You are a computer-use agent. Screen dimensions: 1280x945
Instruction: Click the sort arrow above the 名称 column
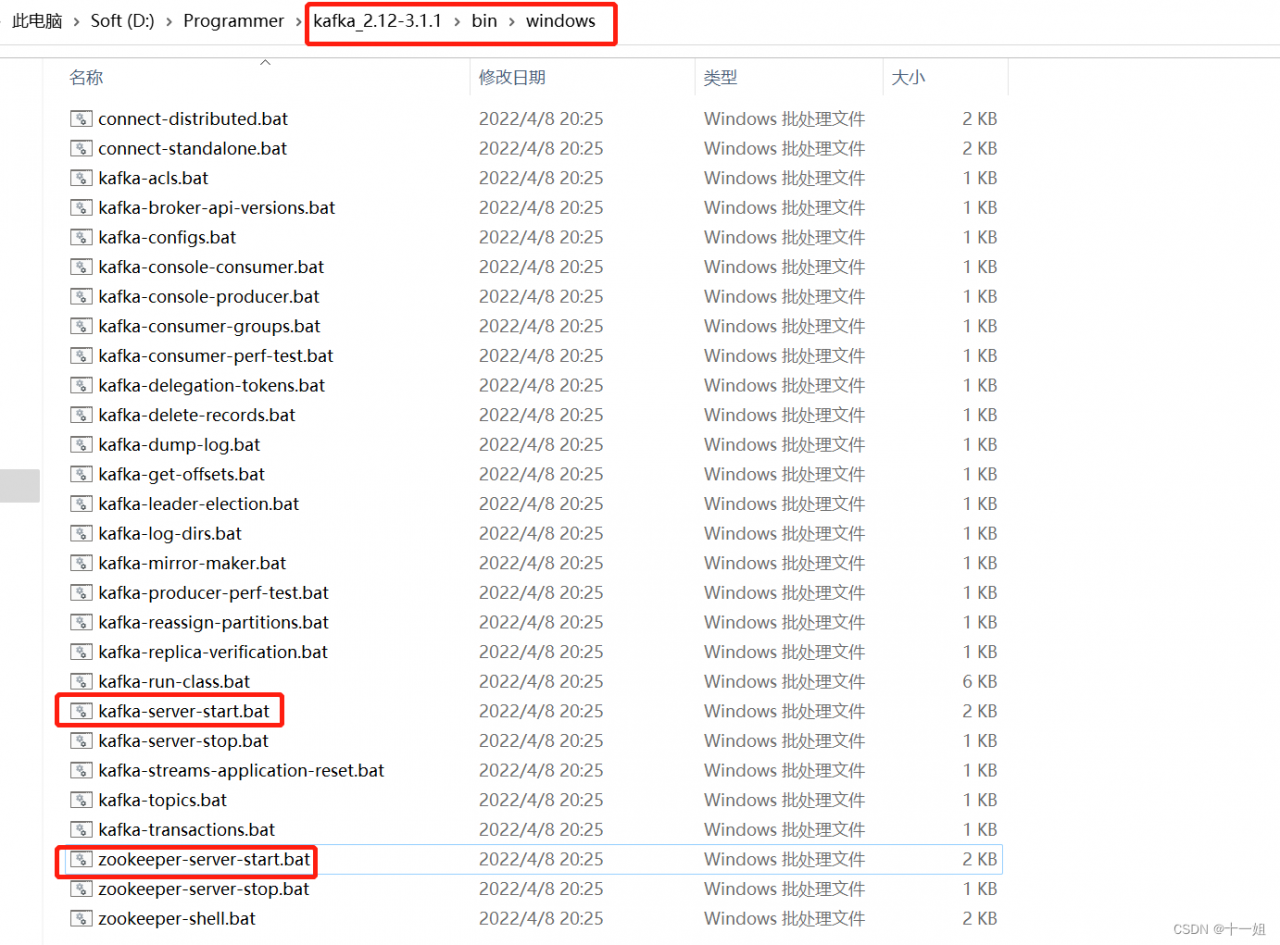pyautogui.click(x=265, y=62)
